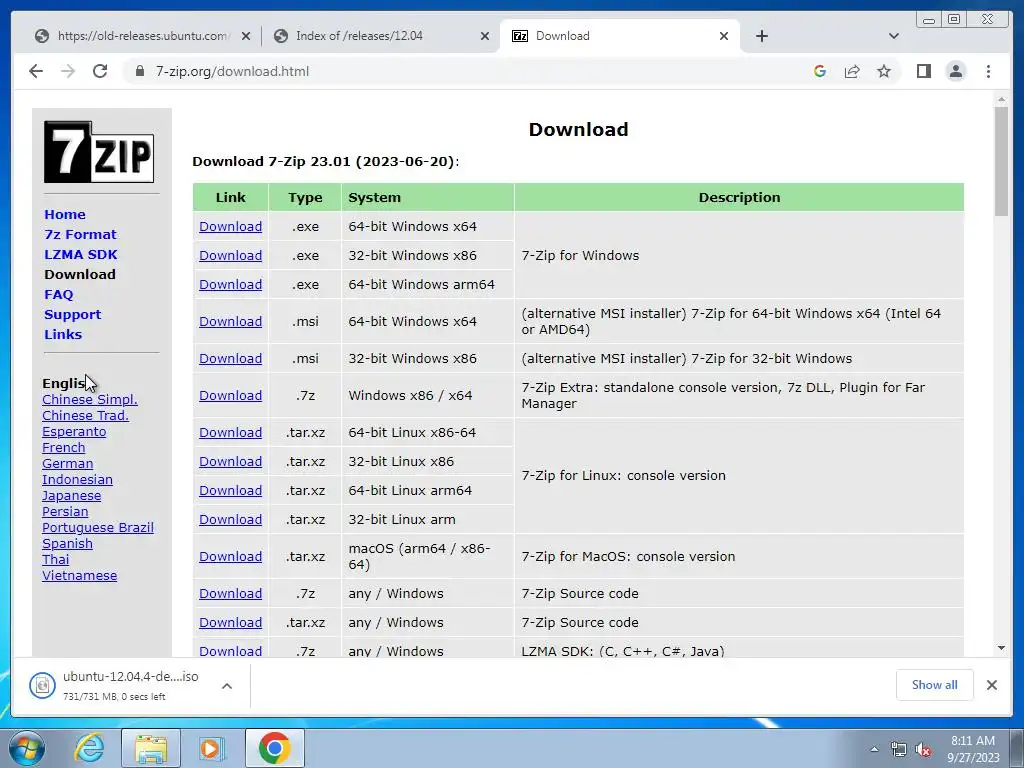Open the Chrome profile avatar

[955, 71]
